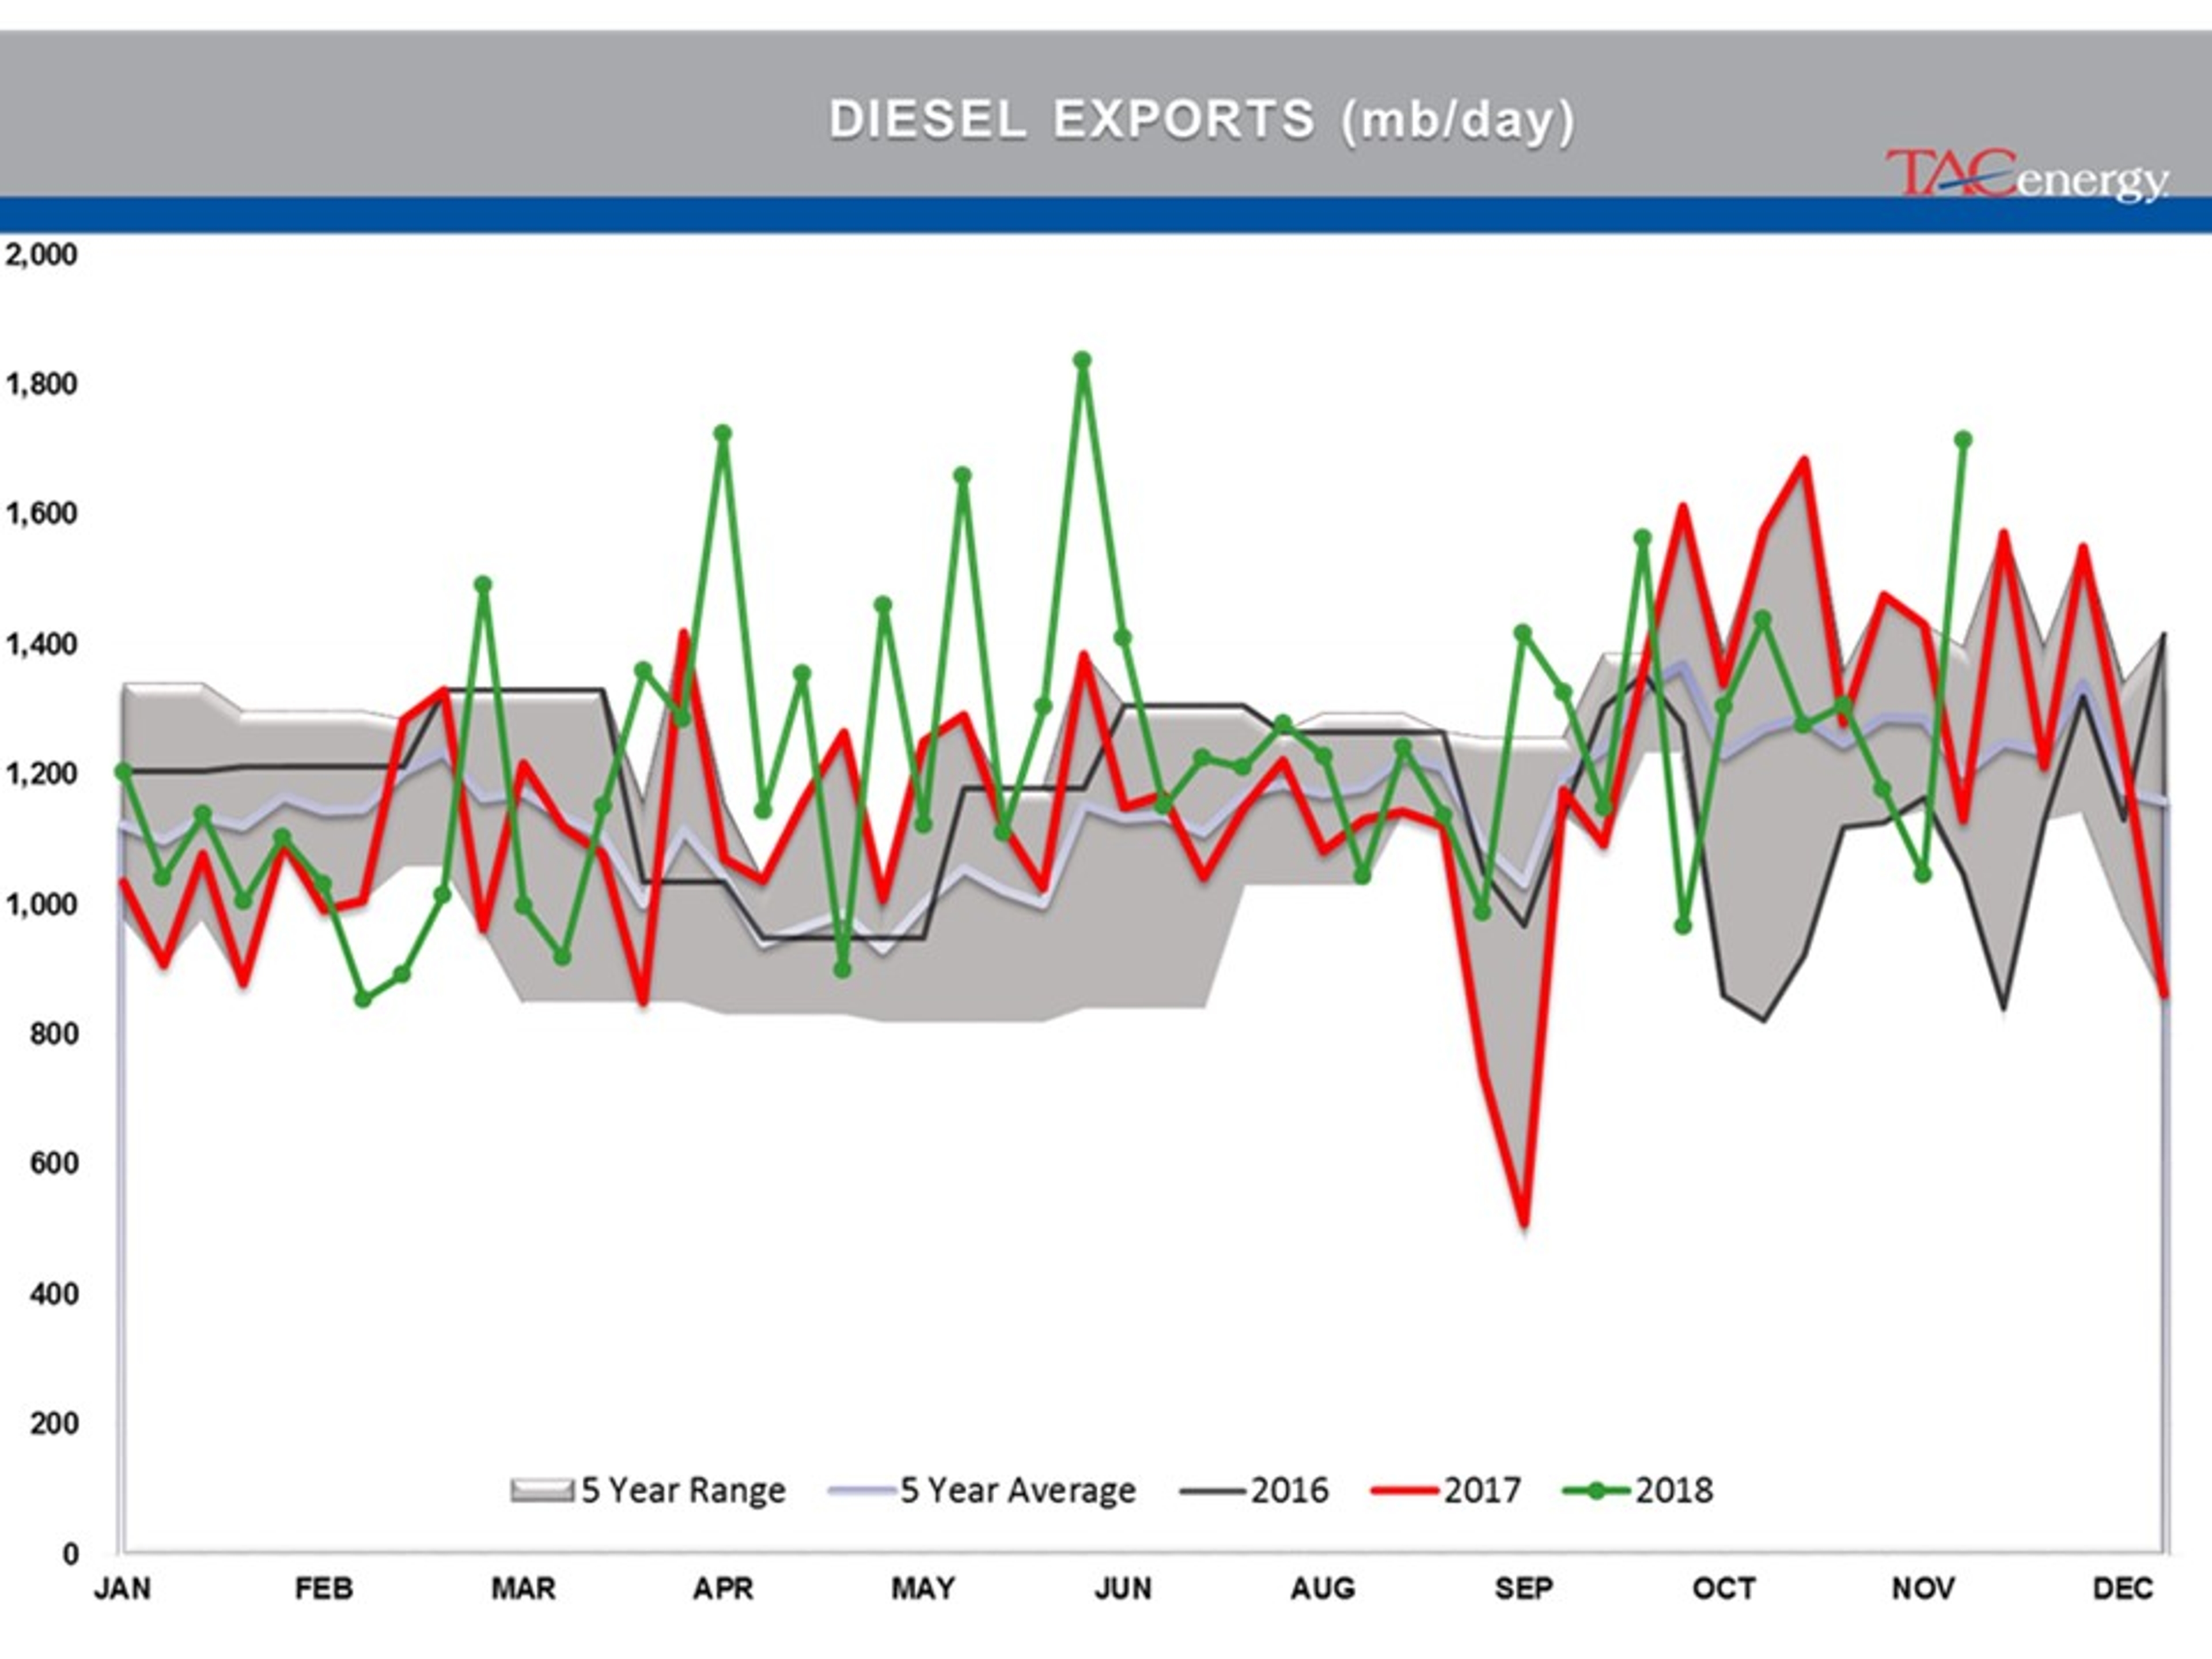
Task: Click the DEC axis label
Action: [x=2123, y=1588]
